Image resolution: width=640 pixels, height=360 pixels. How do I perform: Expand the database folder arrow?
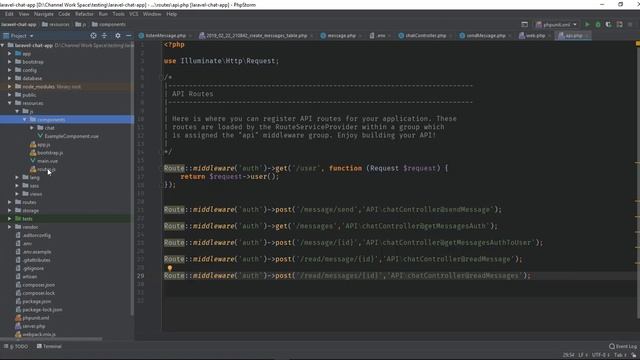(x=10, y=78)
